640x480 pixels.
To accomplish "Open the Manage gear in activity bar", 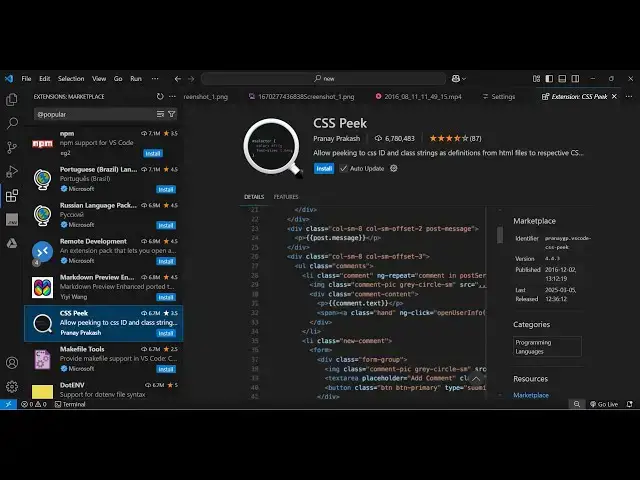I will [12, 386].
